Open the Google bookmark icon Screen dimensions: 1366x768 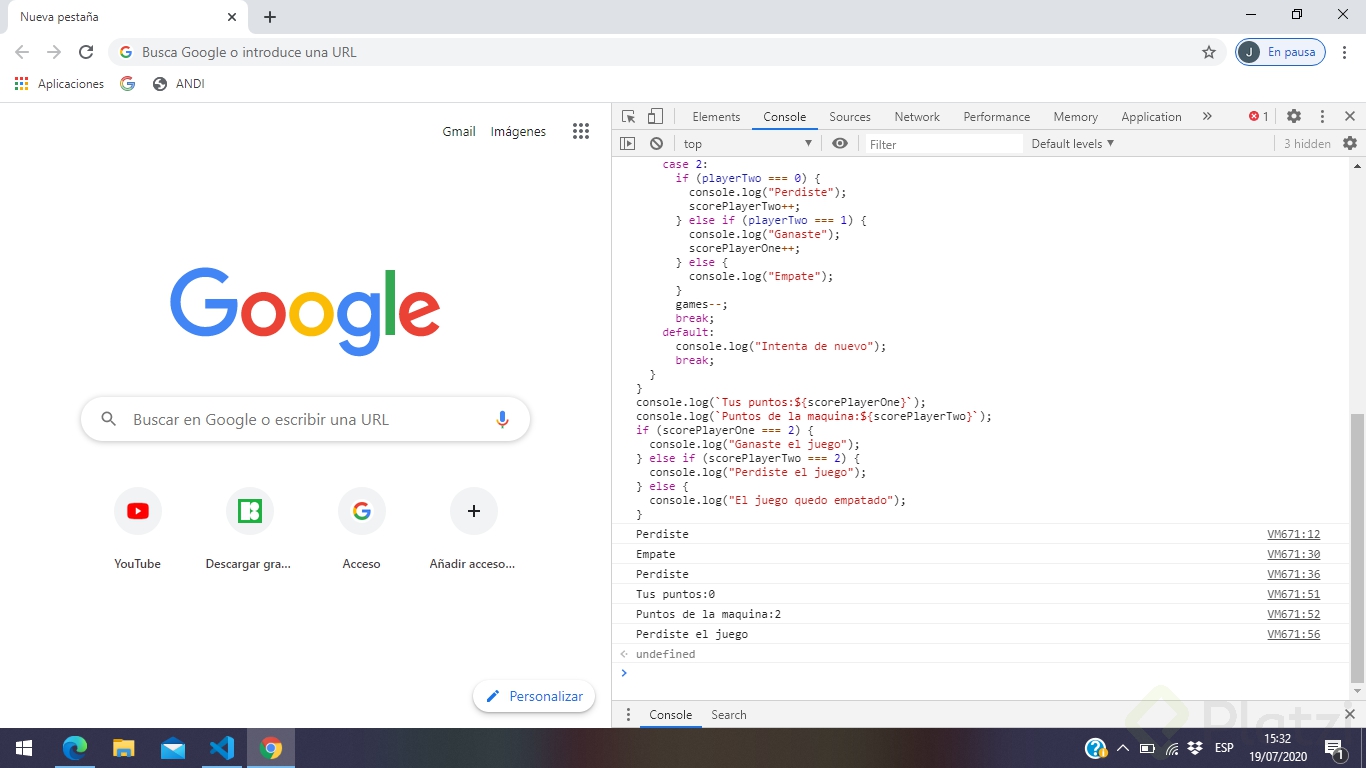(x=128, y=84)
